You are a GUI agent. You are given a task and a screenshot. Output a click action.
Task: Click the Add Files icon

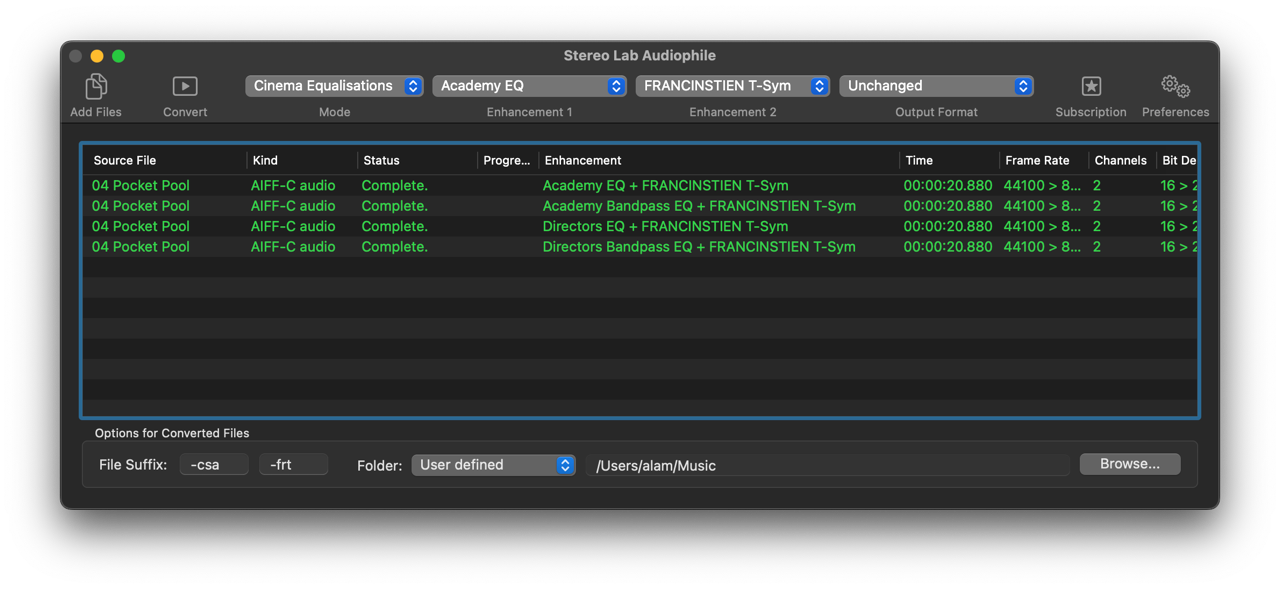pyautogui.click(x=96, y=87)
